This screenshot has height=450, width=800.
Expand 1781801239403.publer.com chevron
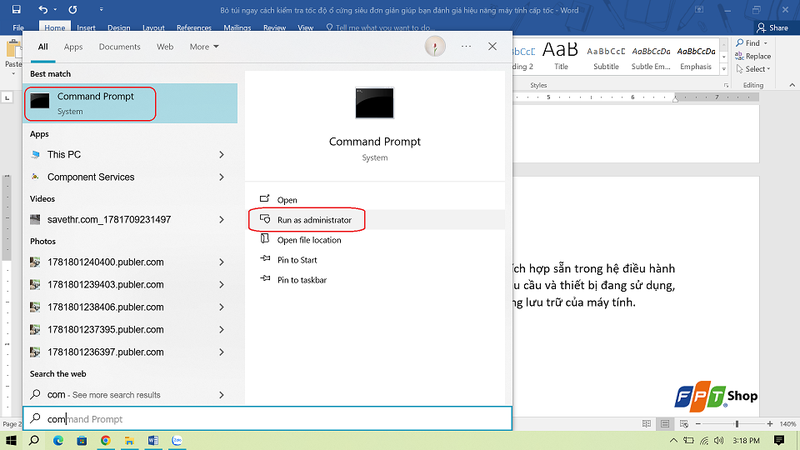coord(221,285)
